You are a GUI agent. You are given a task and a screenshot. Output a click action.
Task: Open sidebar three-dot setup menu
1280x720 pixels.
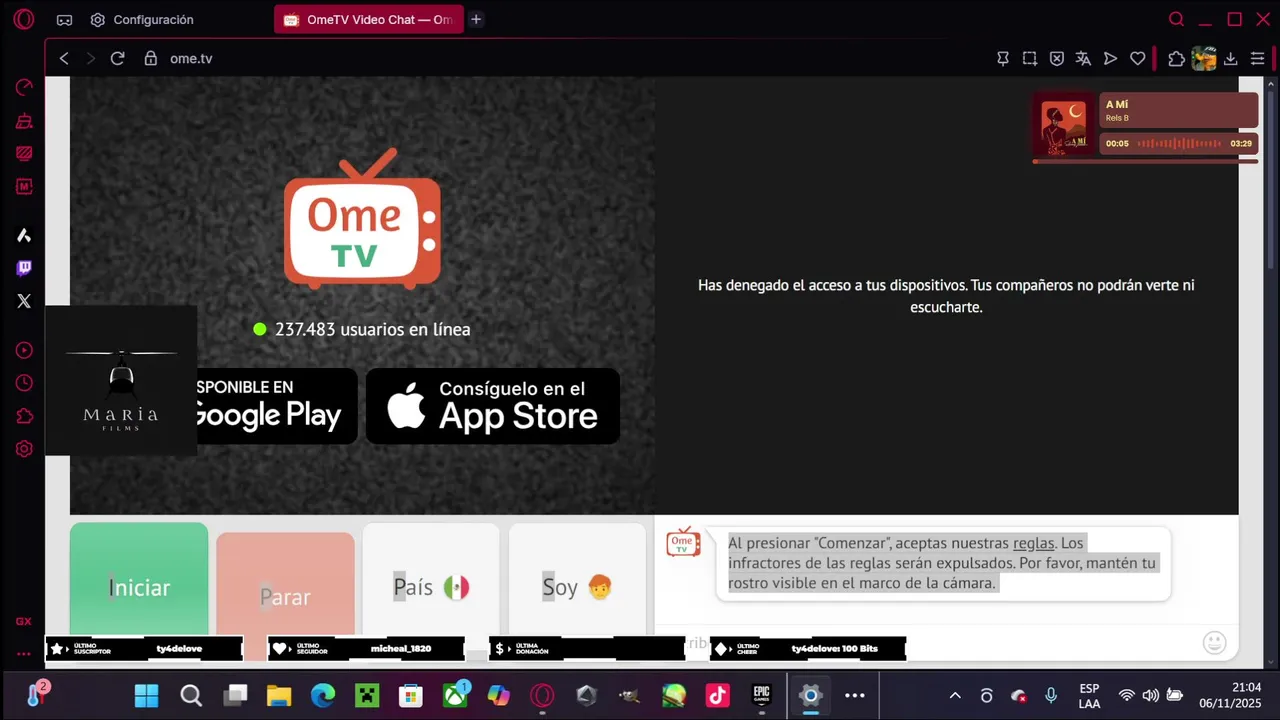click(x=23, y=654)
